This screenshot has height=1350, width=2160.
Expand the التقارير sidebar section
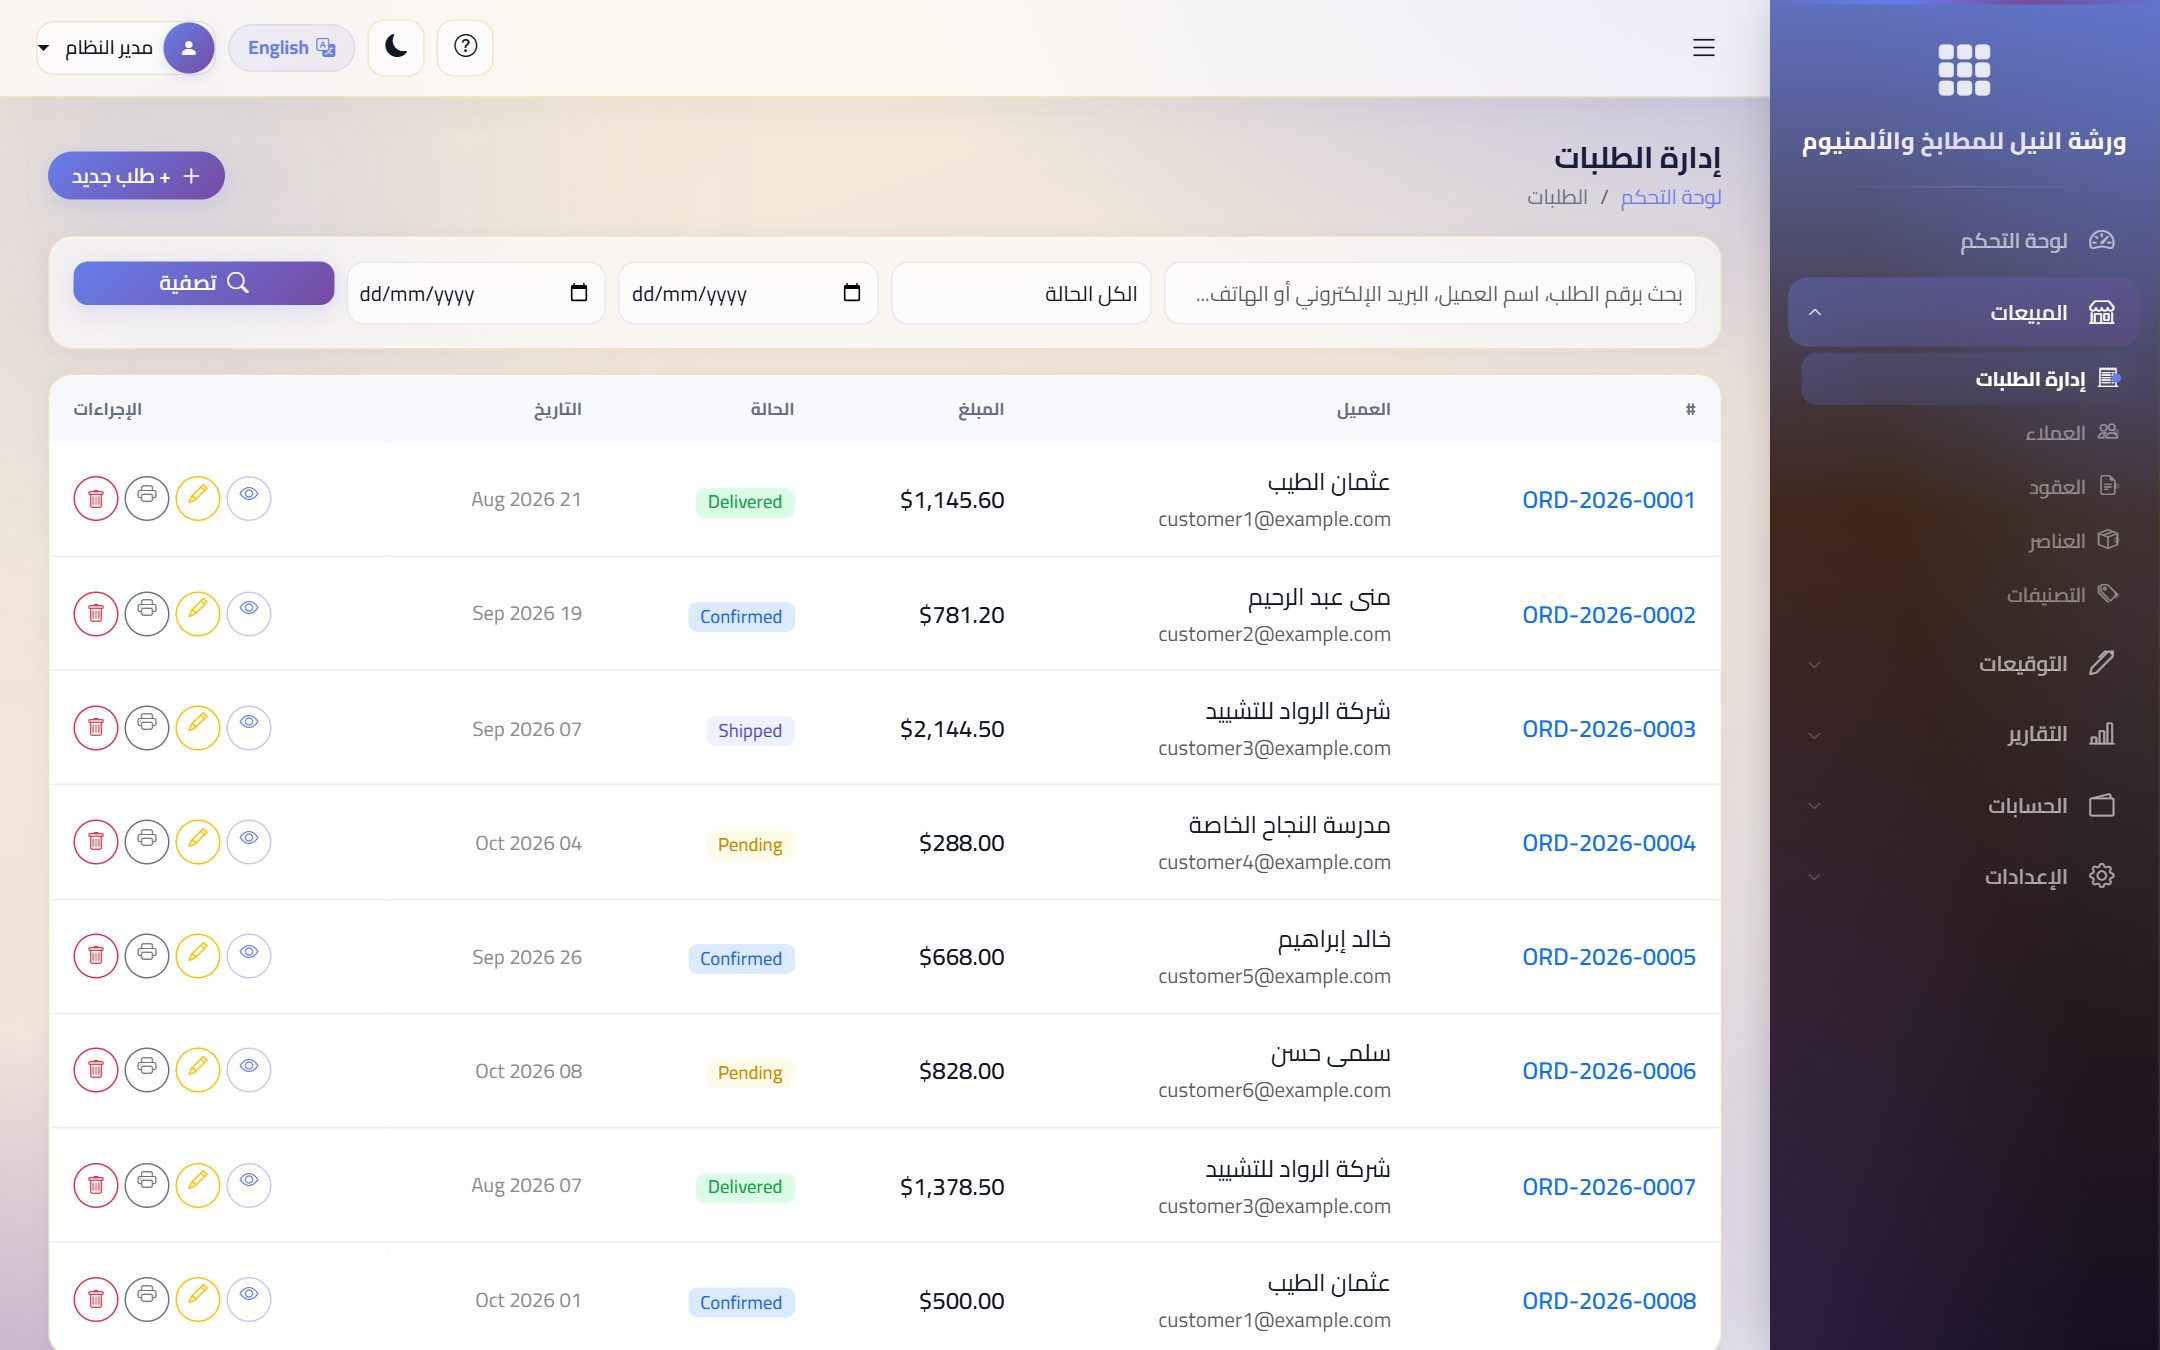point(1964,734)
